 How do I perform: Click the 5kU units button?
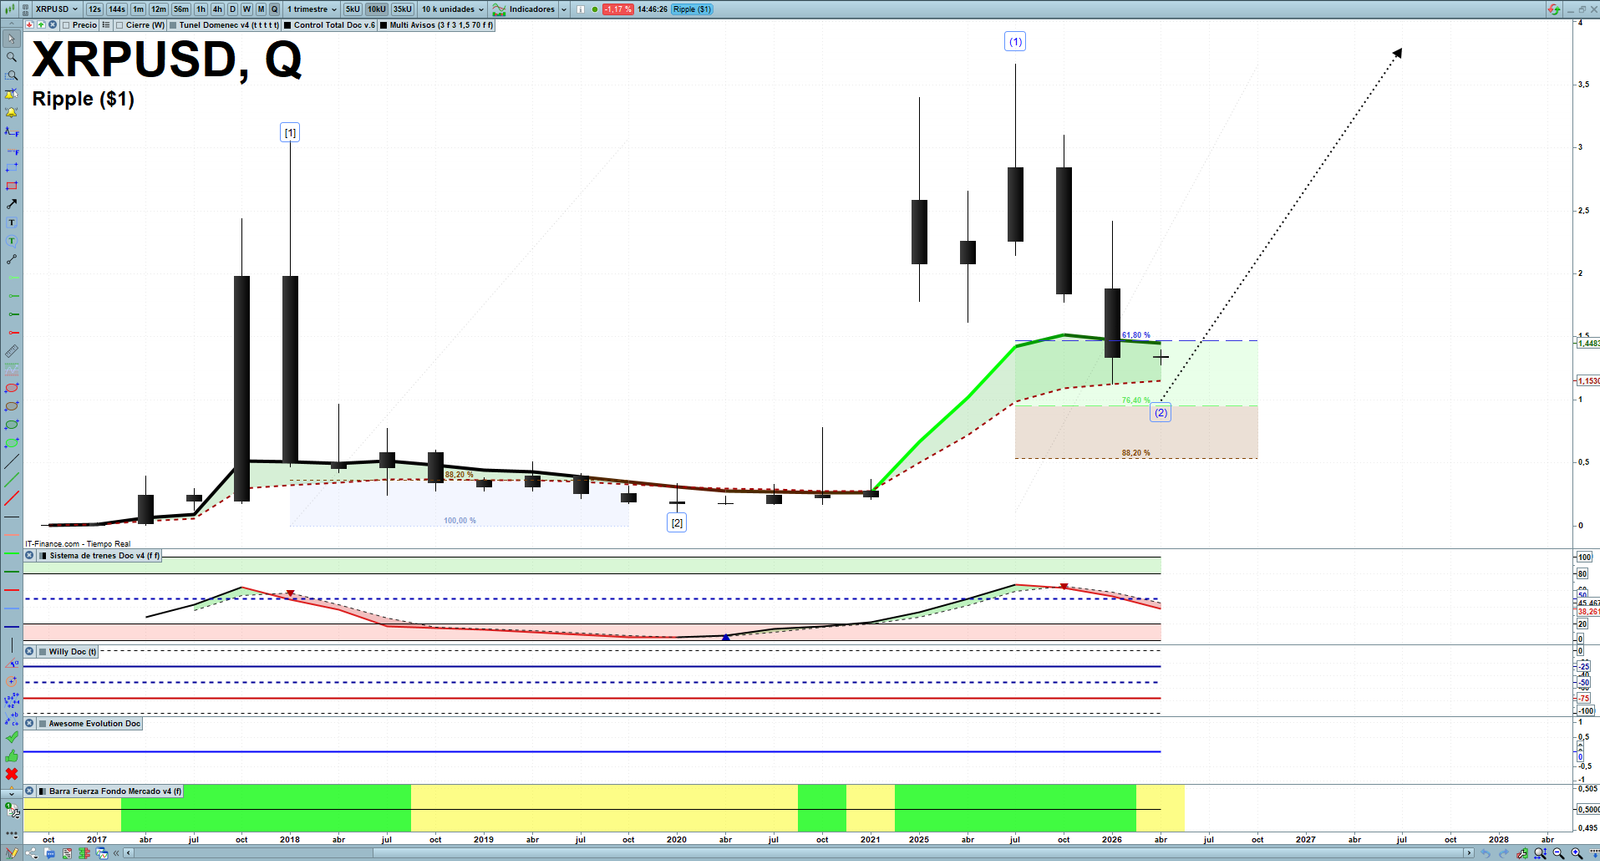(353, 9)
